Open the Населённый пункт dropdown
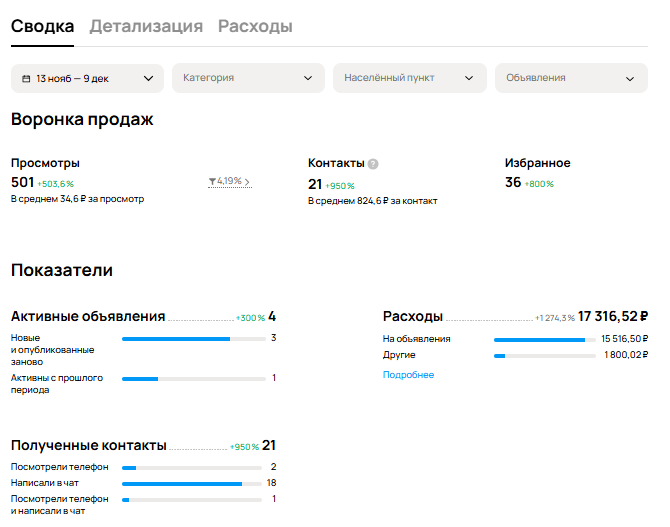Viewport: 670px width, 527px height. coord(409,78)
